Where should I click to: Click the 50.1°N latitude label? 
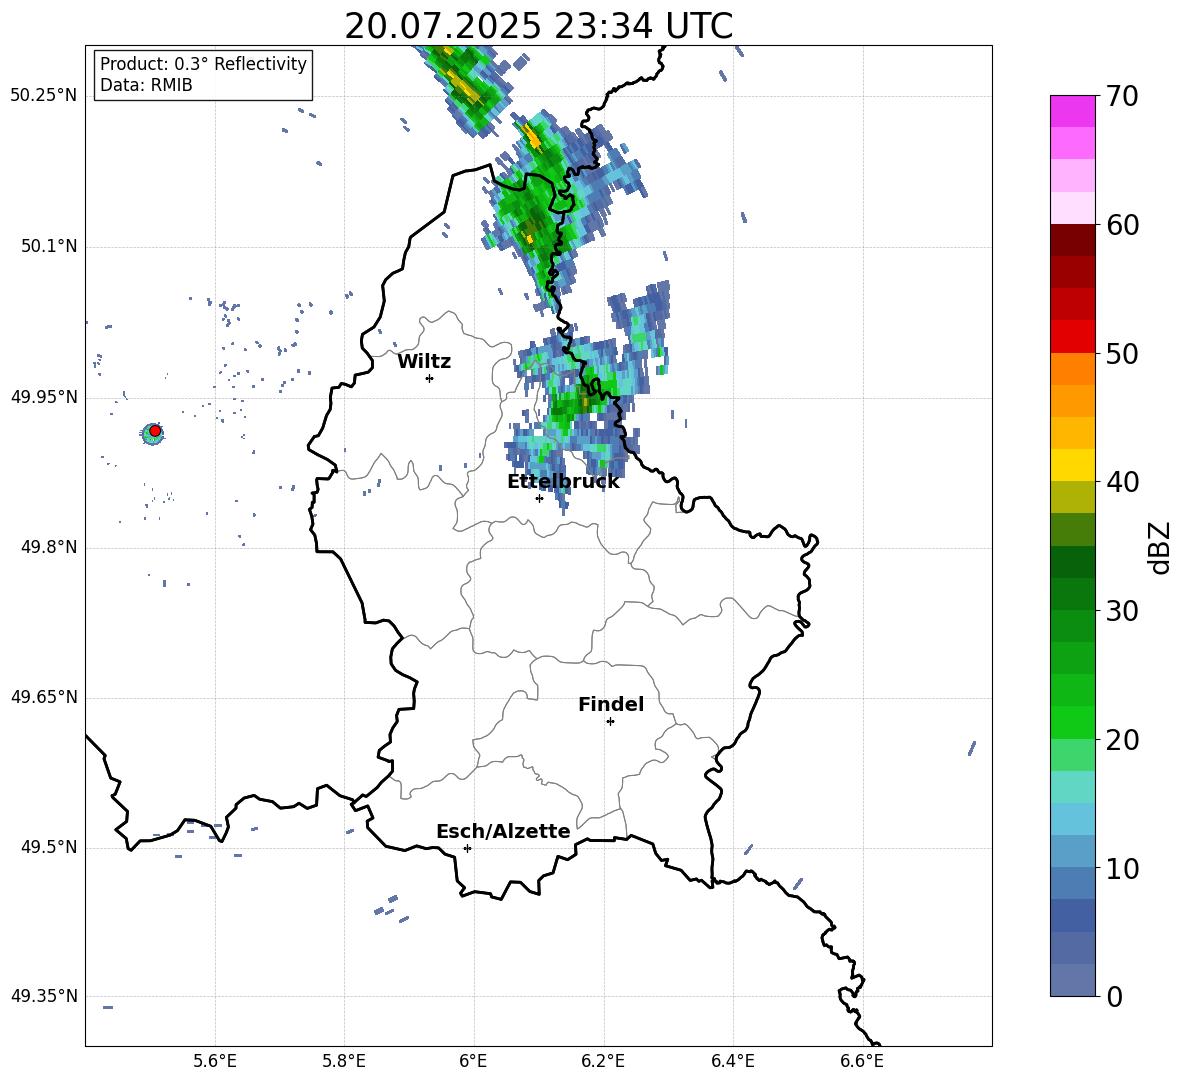click(x=48, y=247)
